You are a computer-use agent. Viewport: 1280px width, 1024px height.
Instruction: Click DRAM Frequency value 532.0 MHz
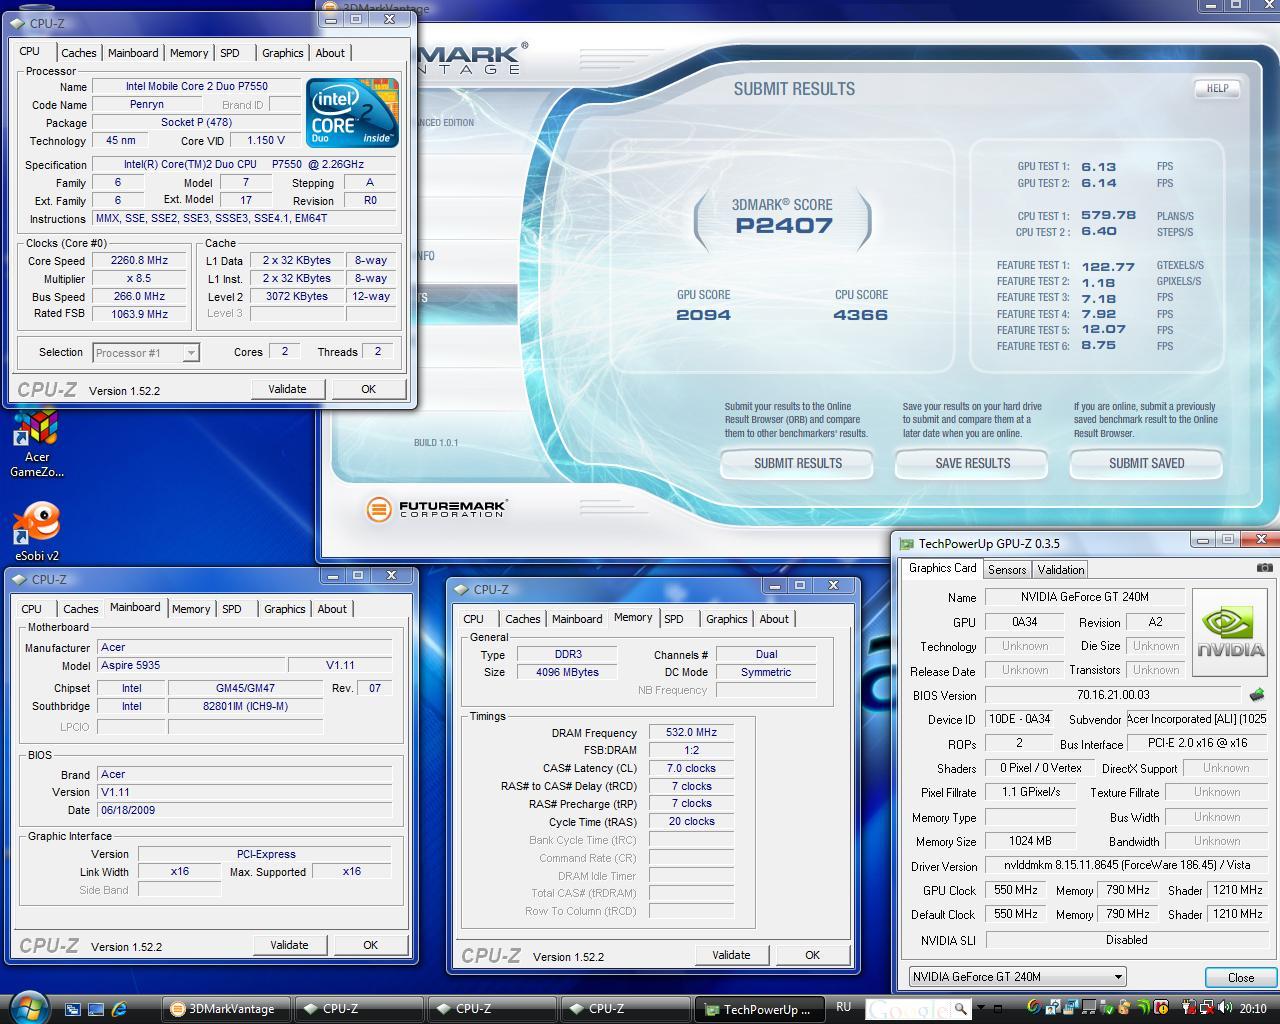click(692, 733)
